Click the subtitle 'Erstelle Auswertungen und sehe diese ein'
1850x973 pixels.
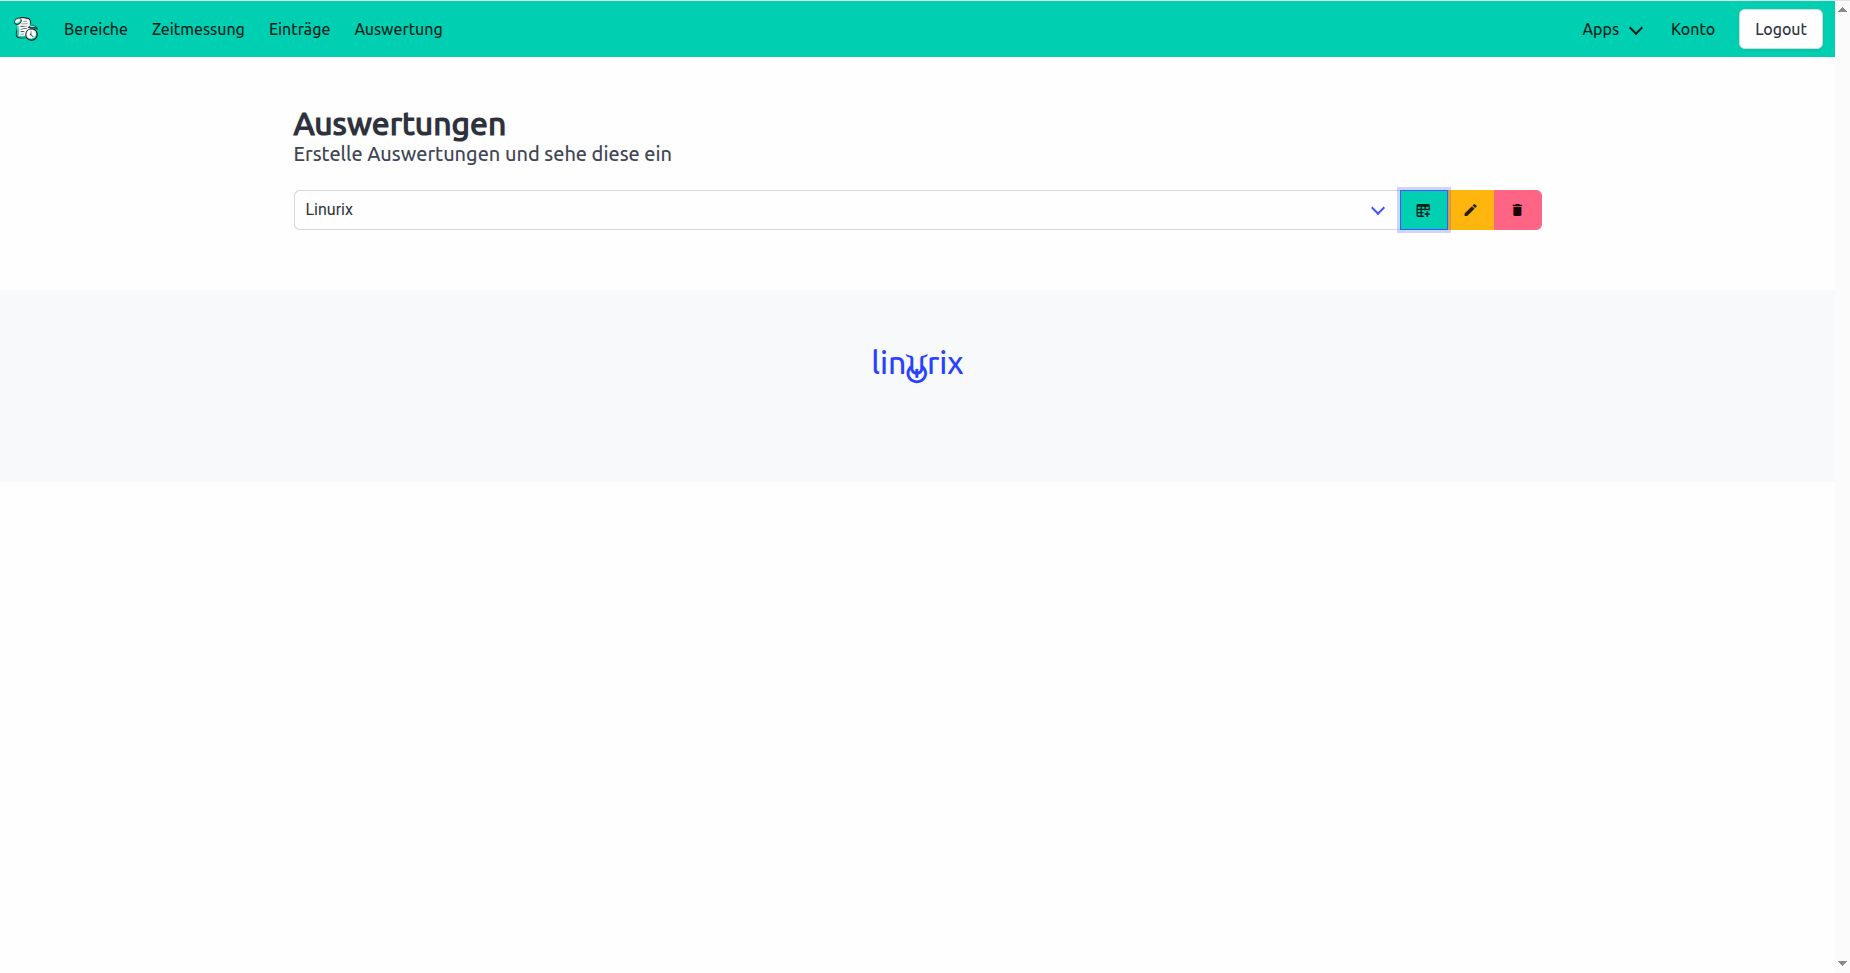point(482,154)
